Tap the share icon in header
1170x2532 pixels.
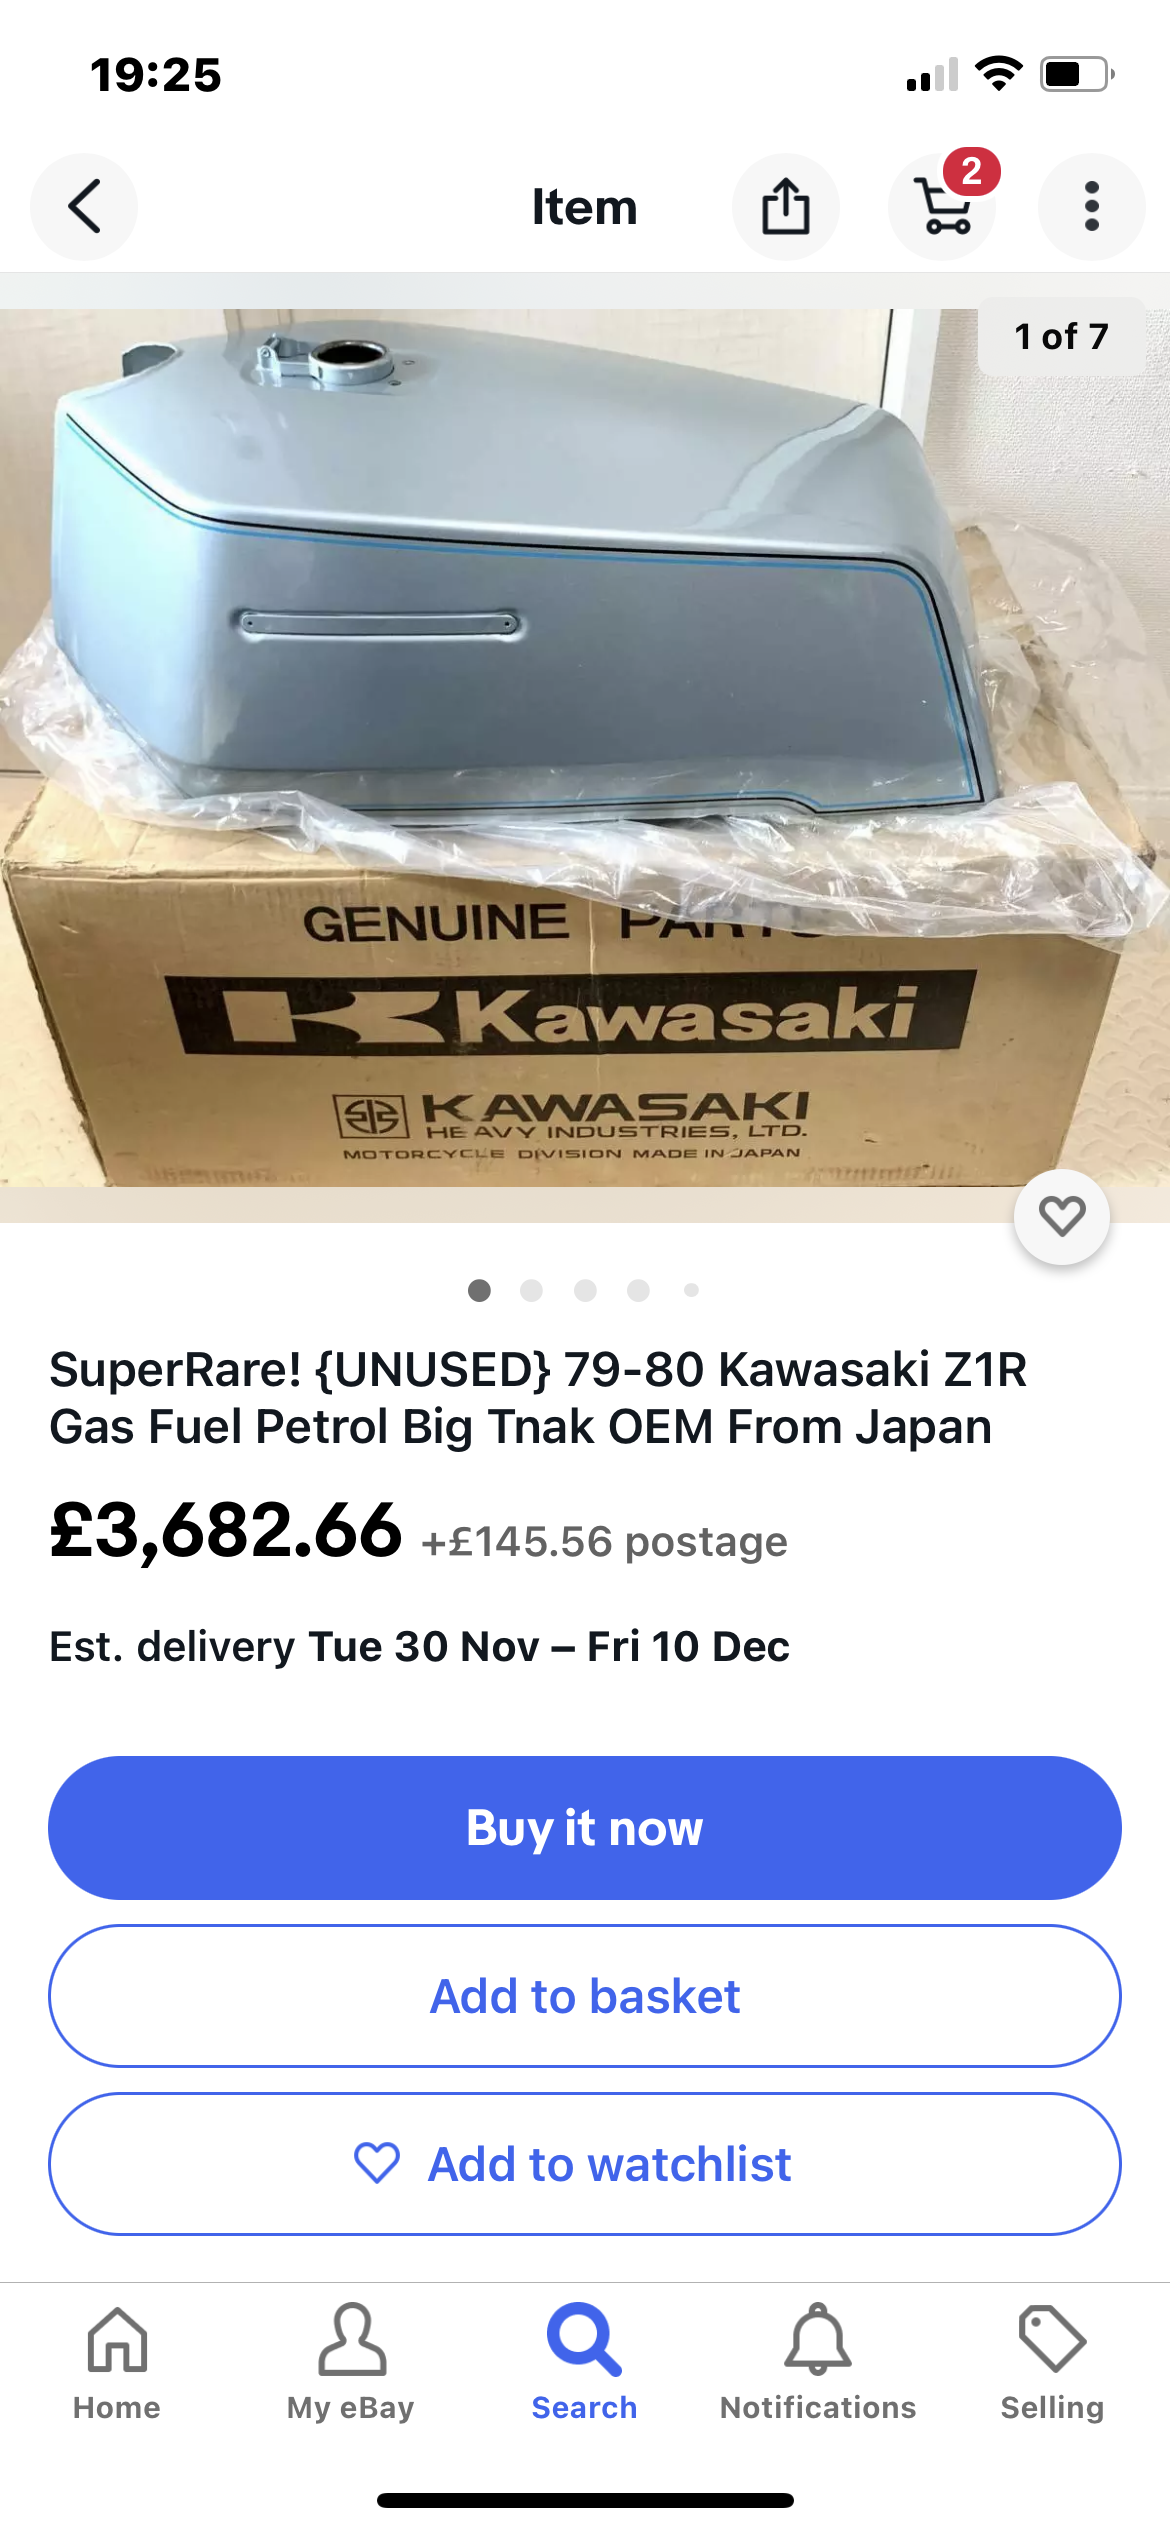tap(786, 207)
